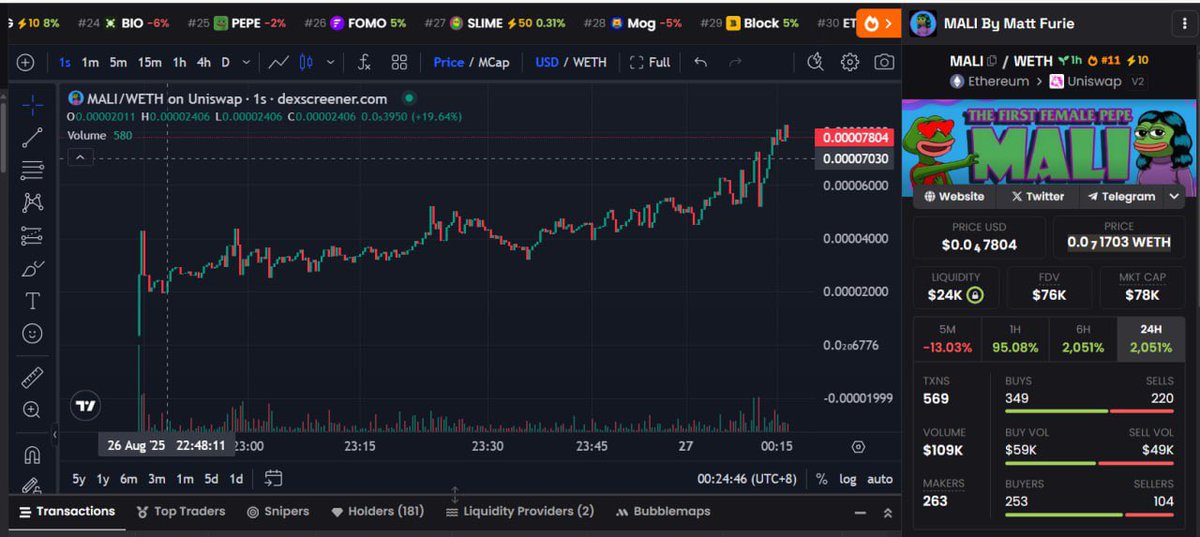The width and height of the screenshot is (1200, 537).
Task: Click the line chart style icon
Action: click(x=278, y=62)
